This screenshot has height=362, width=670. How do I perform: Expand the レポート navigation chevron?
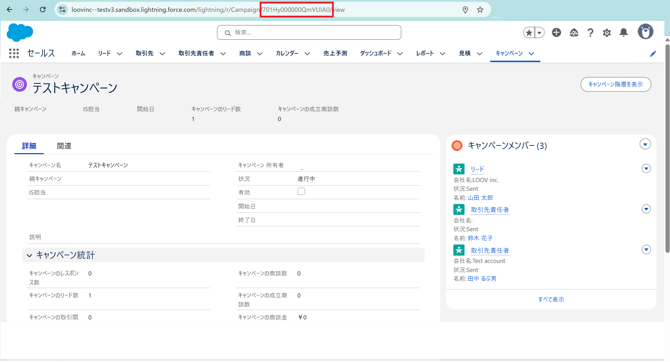[x=442, y=53]
